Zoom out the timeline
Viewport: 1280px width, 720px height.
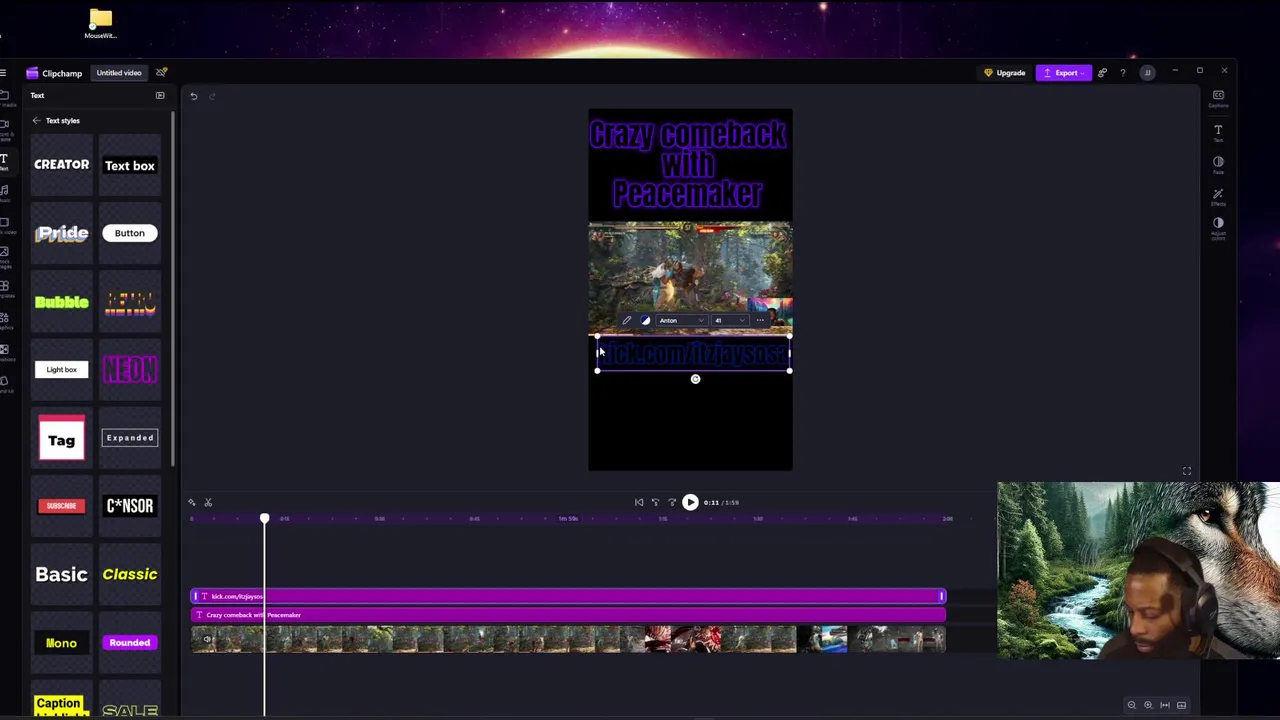tap(1131, 705)
